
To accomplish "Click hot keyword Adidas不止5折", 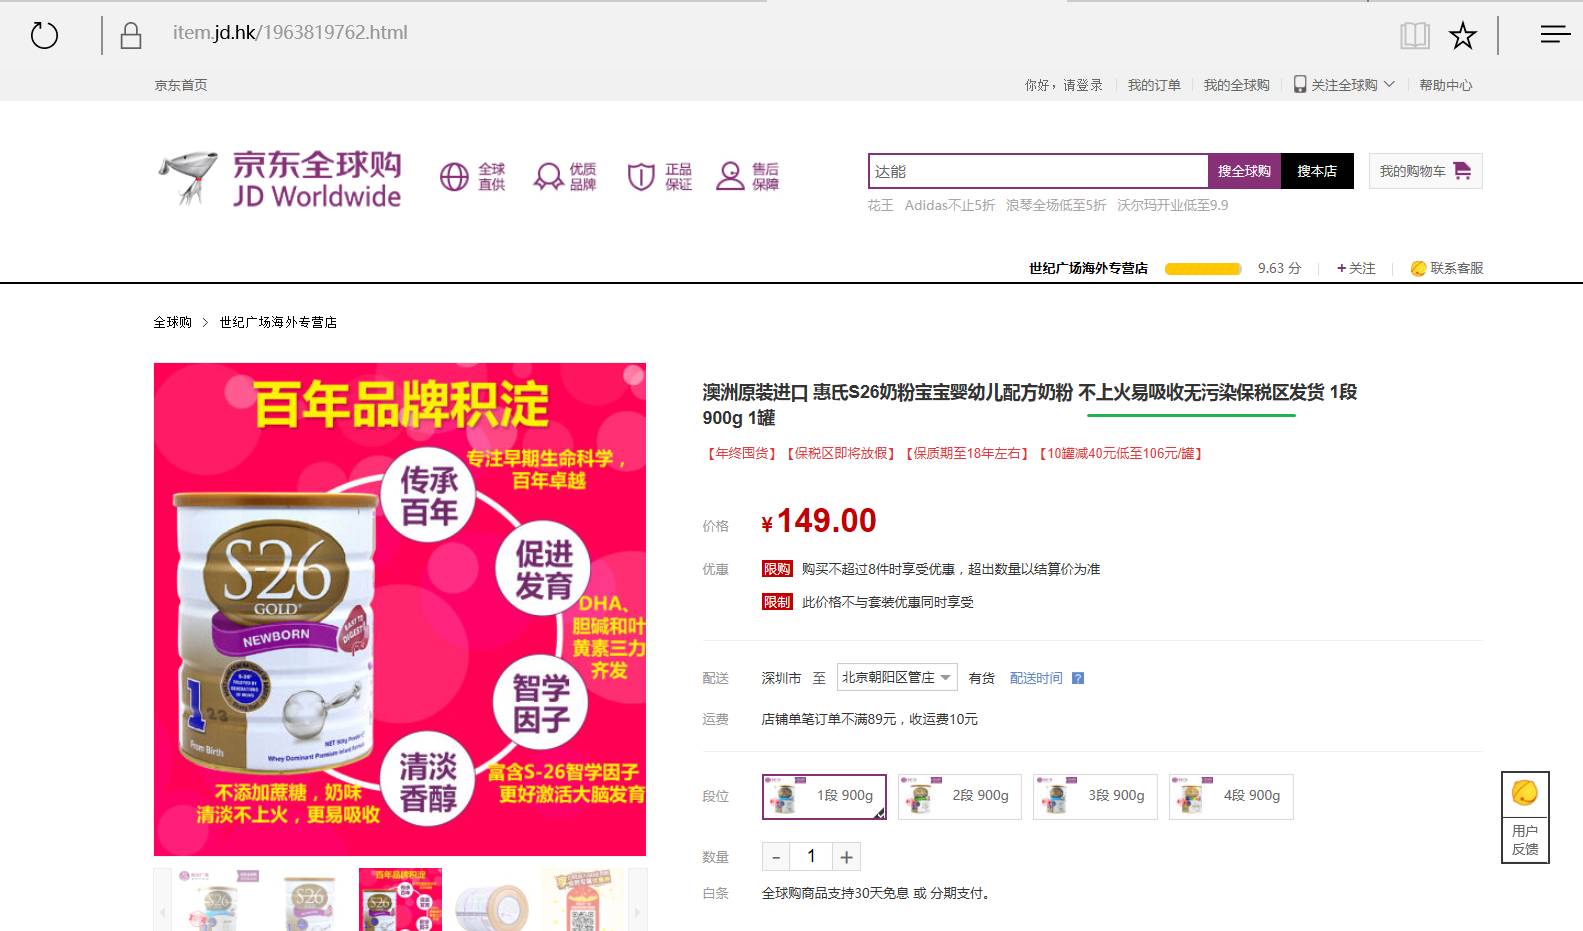I will [x=949, y=205].
